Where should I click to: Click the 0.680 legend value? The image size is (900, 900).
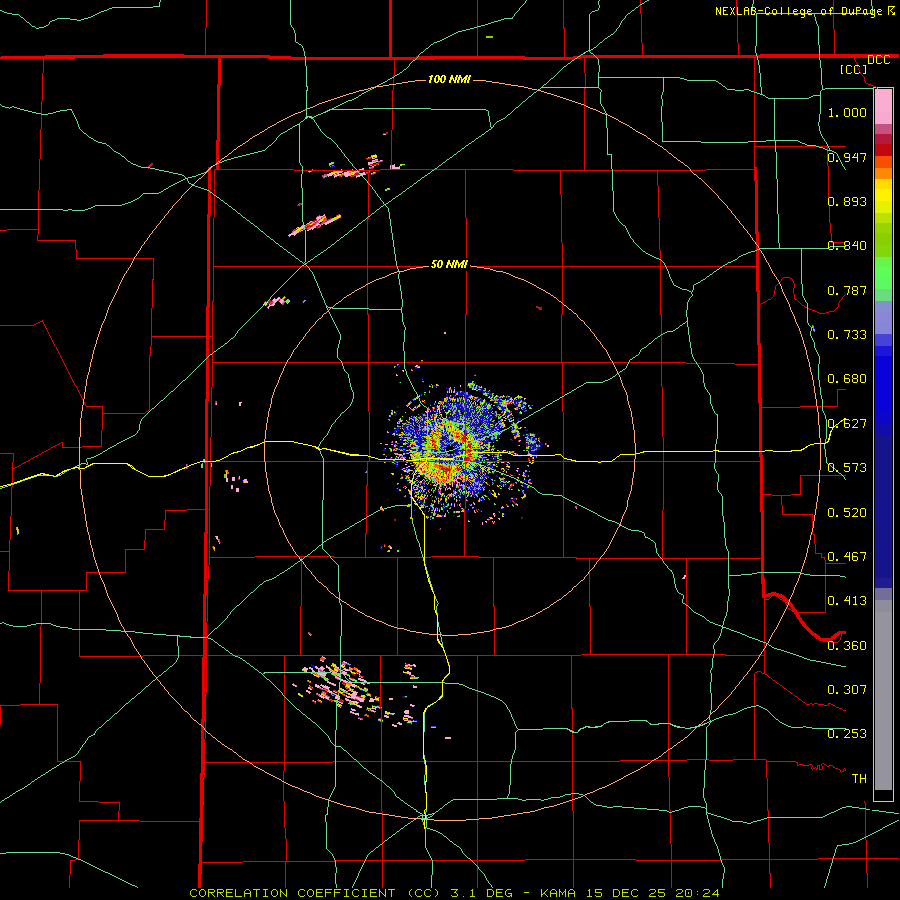point(847,379)
